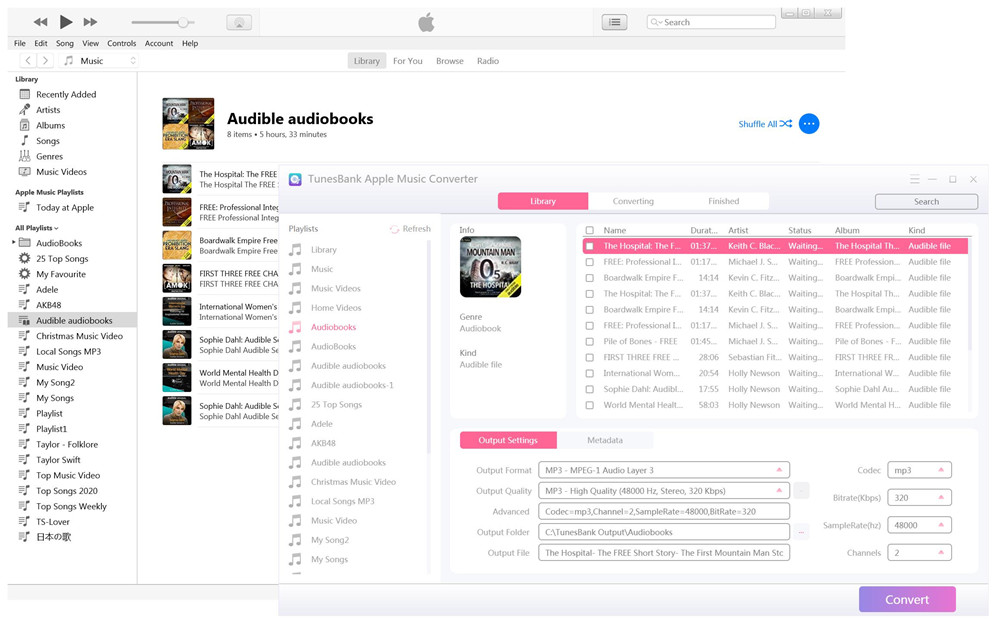Image resolution: width=1000 pixels, height=626 pixels.
Task: Open the iTunes list view button
Action: coord(614,22)
